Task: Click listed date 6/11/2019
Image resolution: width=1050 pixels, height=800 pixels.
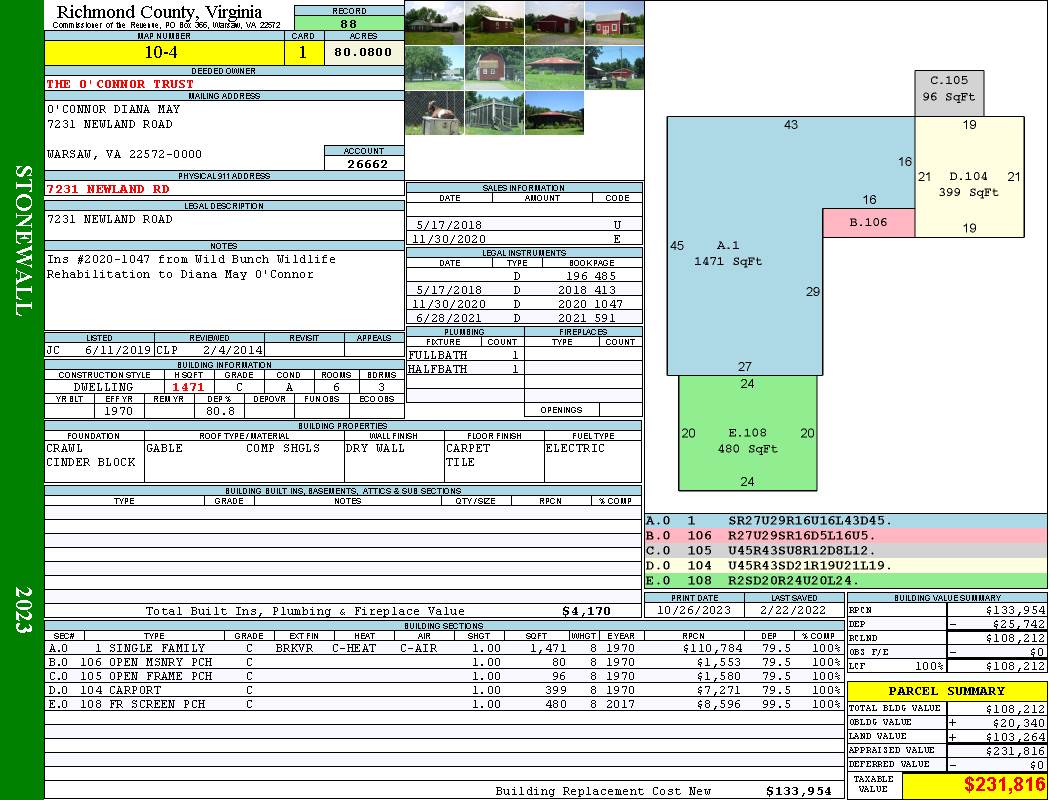Action: coord(118,349)
